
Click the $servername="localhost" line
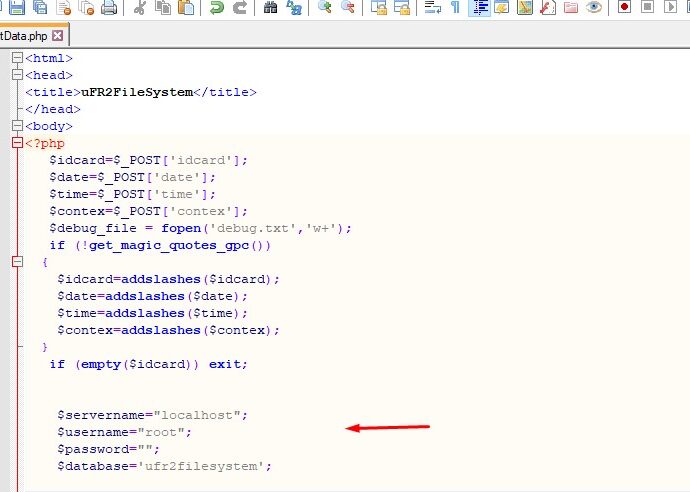153,415
